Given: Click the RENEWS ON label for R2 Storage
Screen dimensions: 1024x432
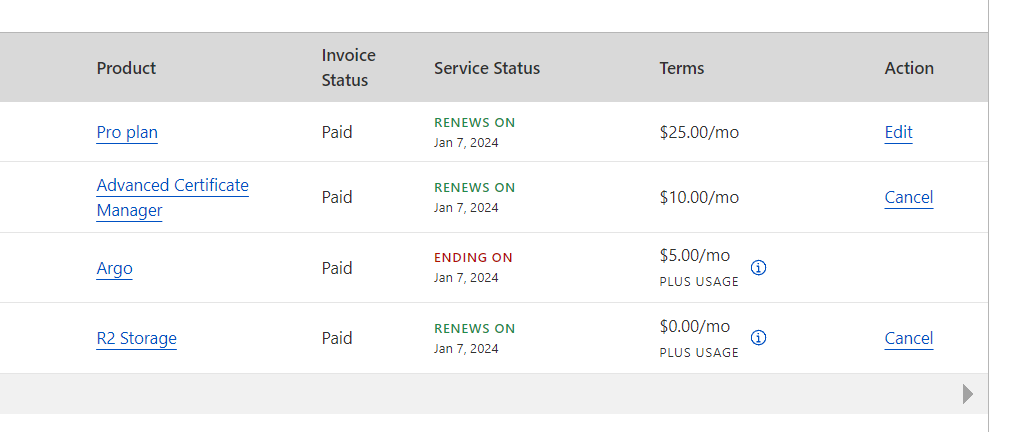Looking at the screenshot, I should point(474,328).
